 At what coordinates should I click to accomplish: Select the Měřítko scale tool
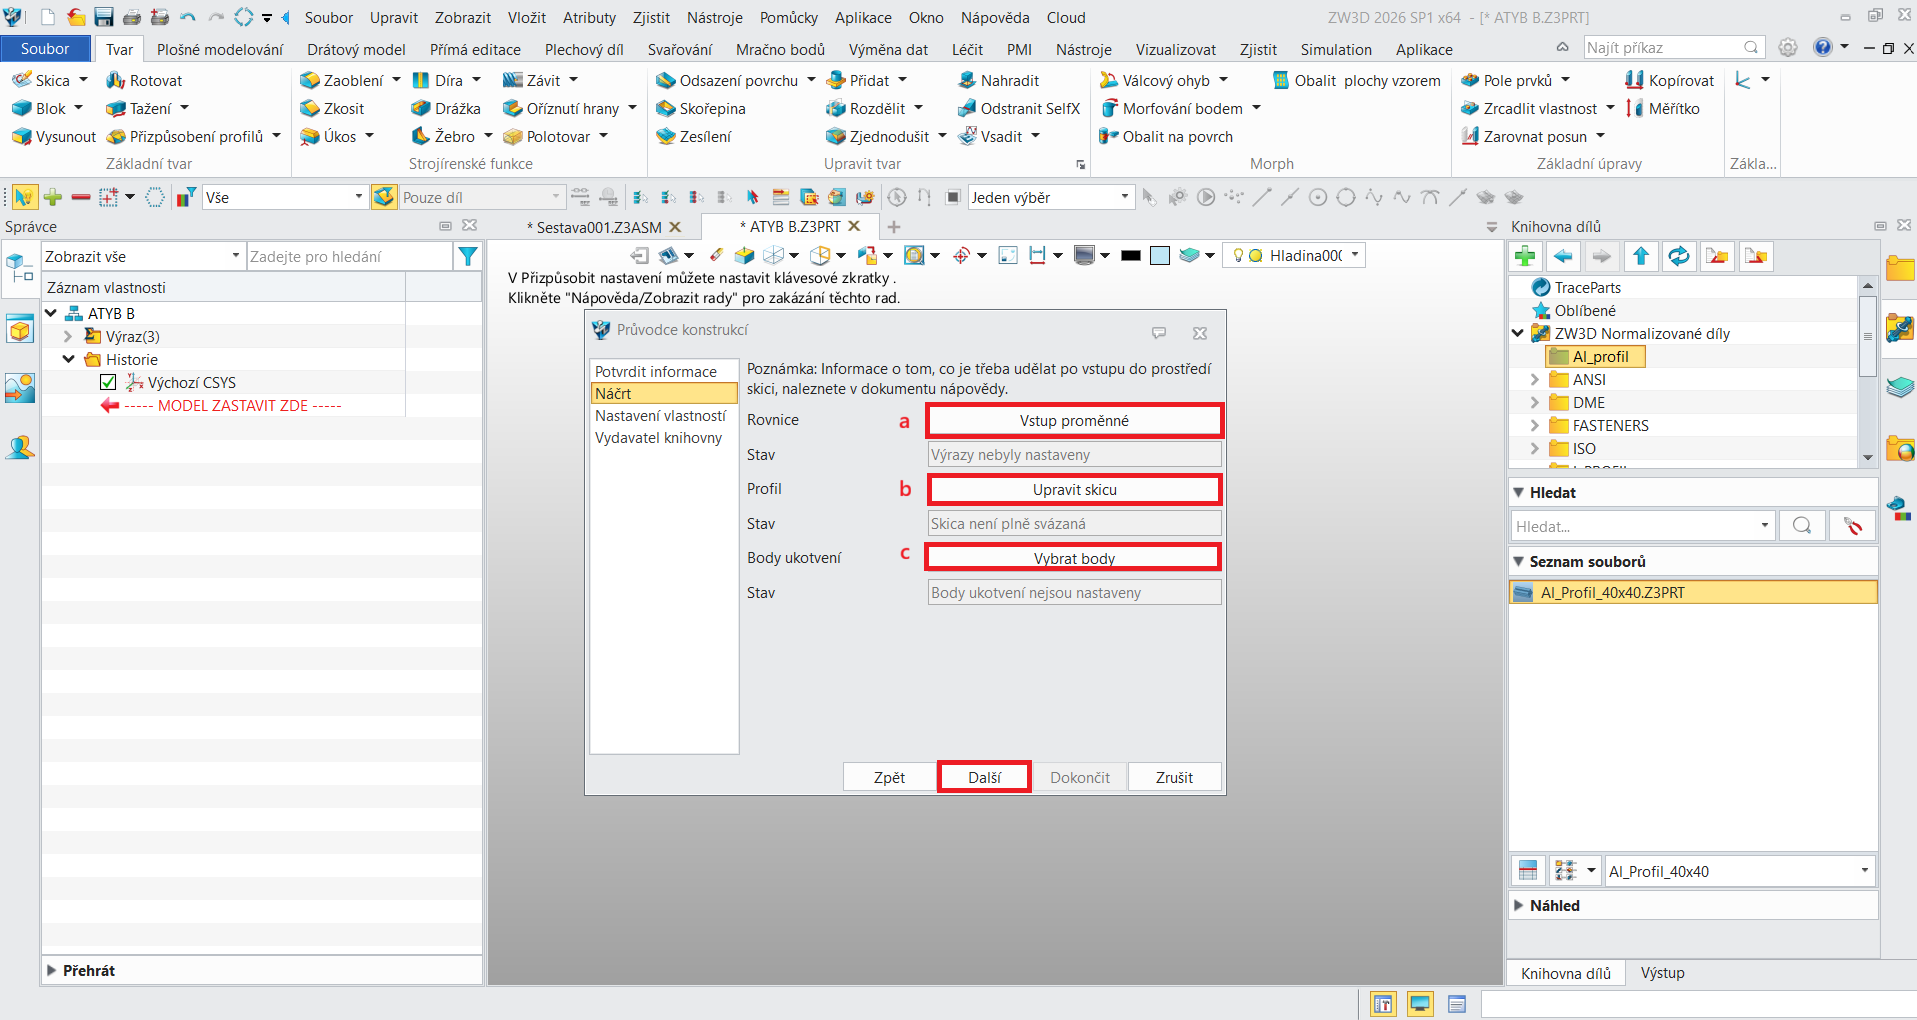coord(1663,108)
